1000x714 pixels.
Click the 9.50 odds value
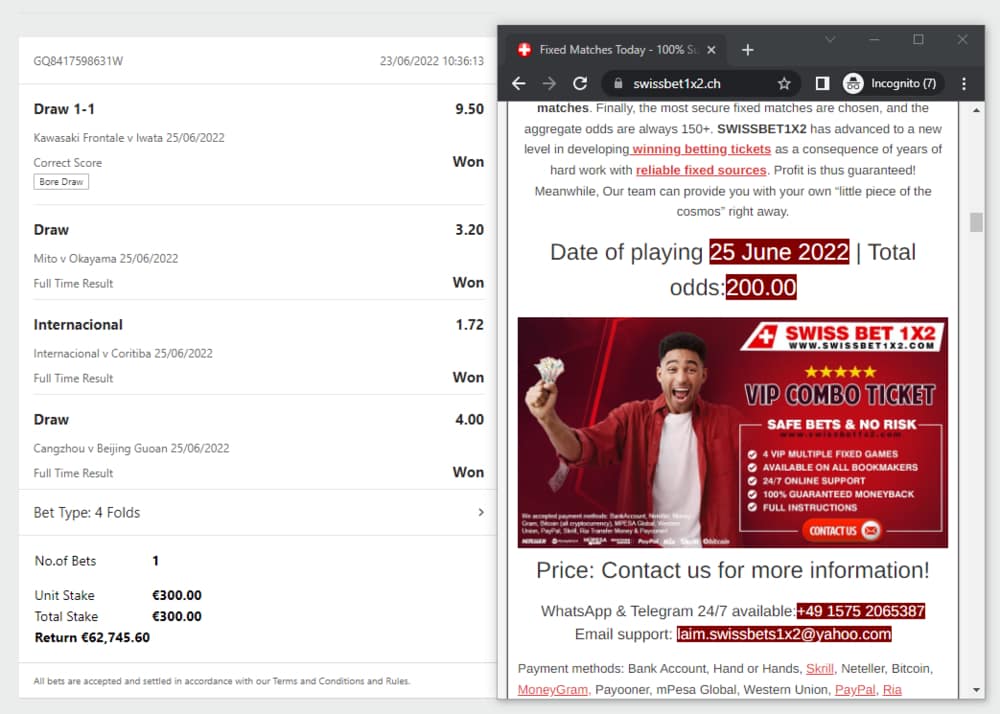tap(469, 109)
